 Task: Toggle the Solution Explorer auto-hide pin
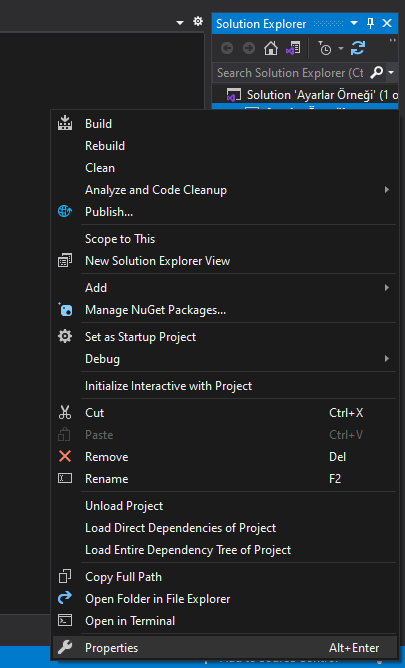point(371,23)
